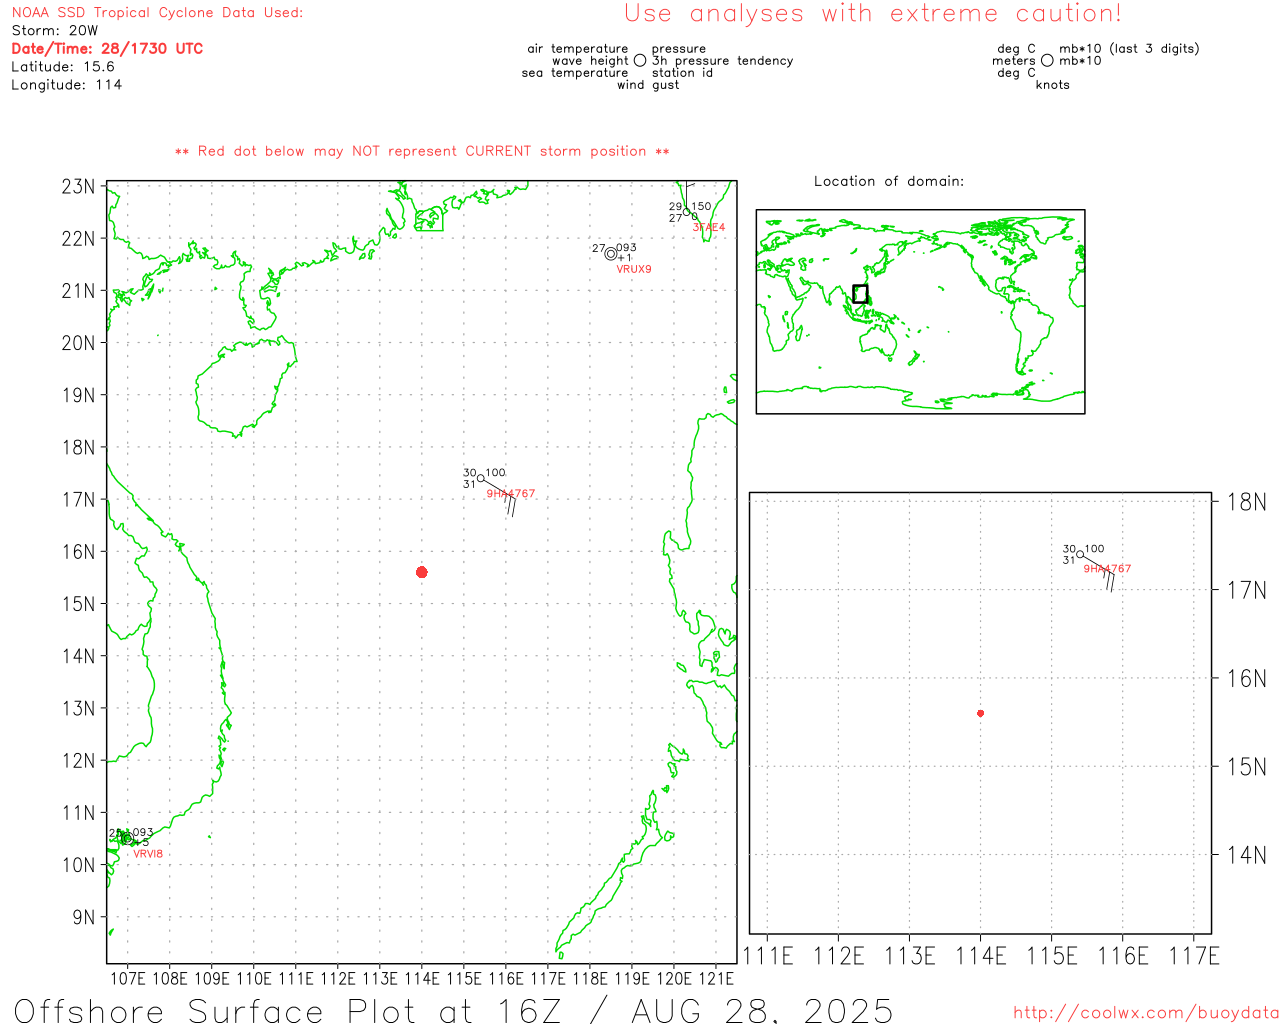The image size is (1280, 1024).
Task: Click 'mb*10 (last 3 digits)' legend text
Action: point(1129,49)
